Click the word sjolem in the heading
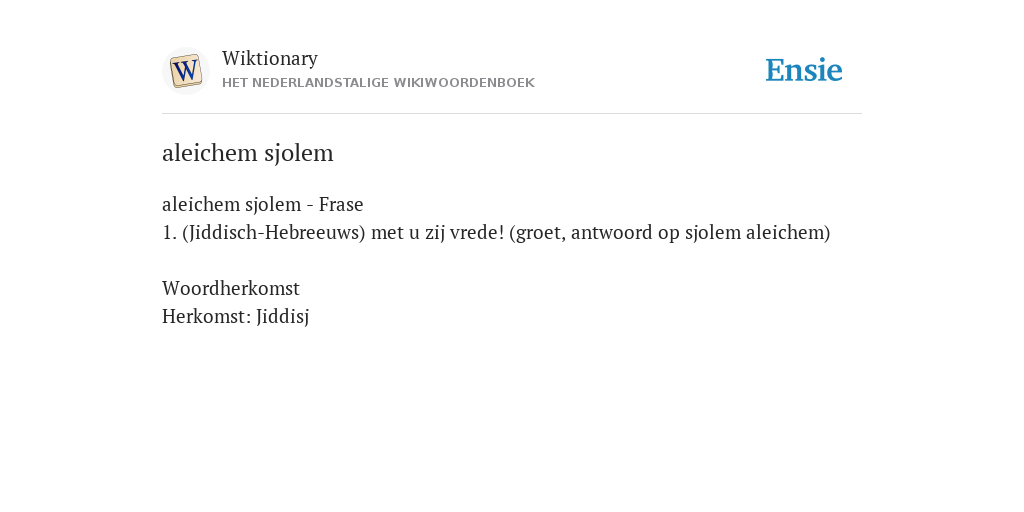 [298, 153]
